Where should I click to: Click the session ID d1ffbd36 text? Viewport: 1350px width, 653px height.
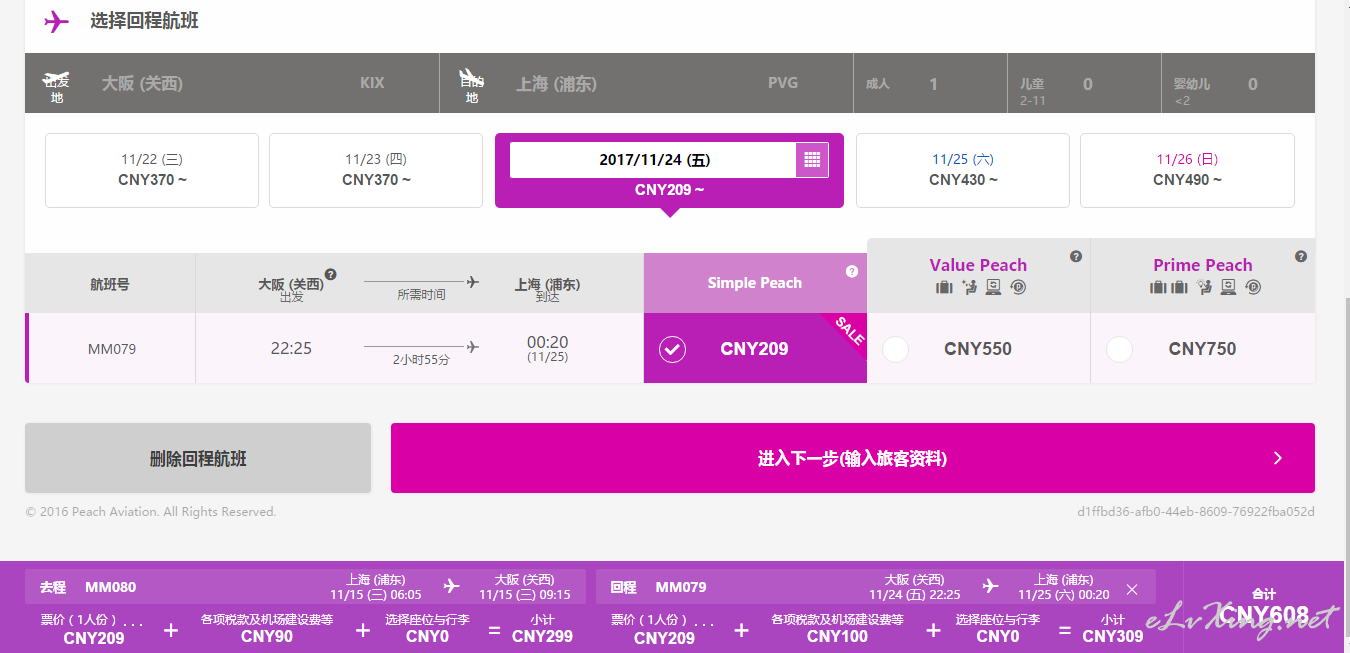1196,512
